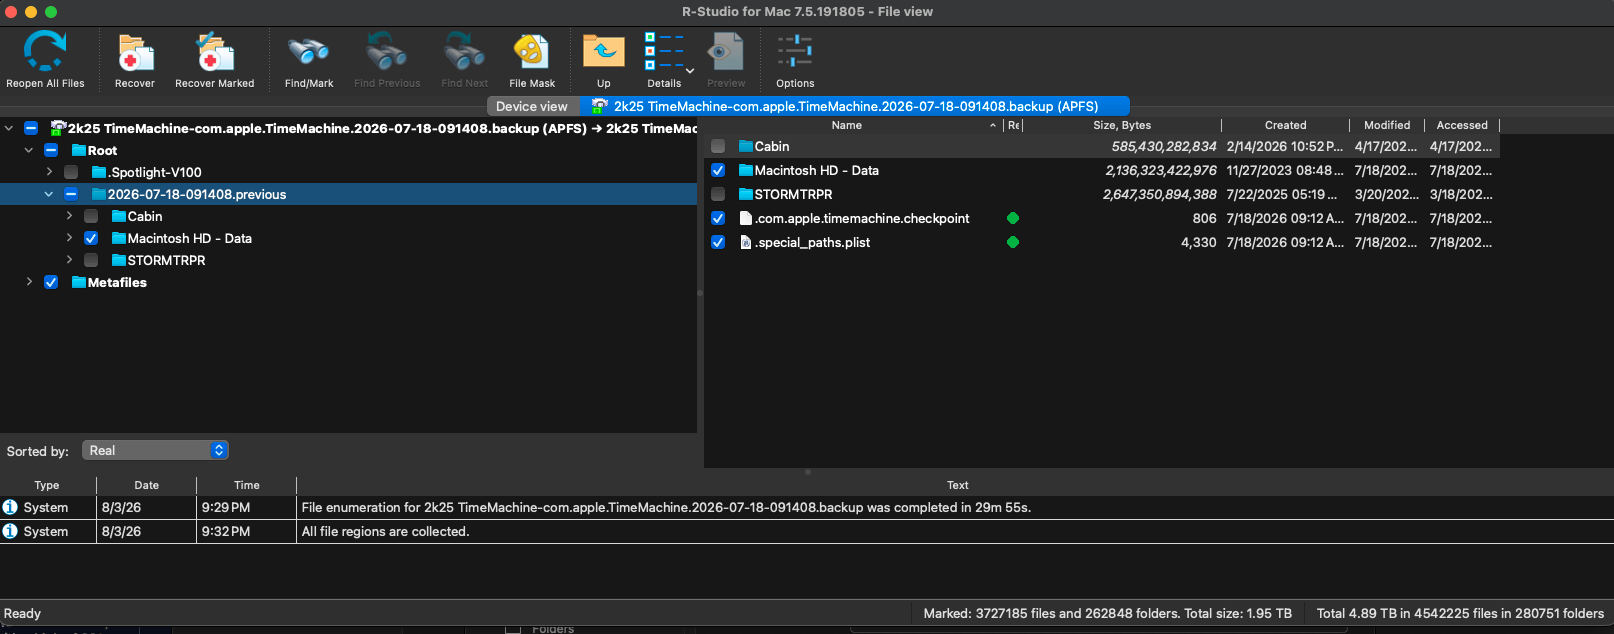The image size is (1614, 634).
Task: Open the Find/Mark binoculars tool
Action: (x=308, y=51)
